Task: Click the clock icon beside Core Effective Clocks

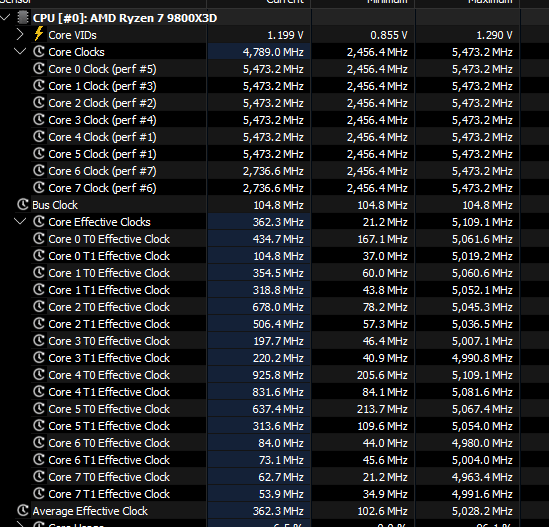Action: point(39,221)
